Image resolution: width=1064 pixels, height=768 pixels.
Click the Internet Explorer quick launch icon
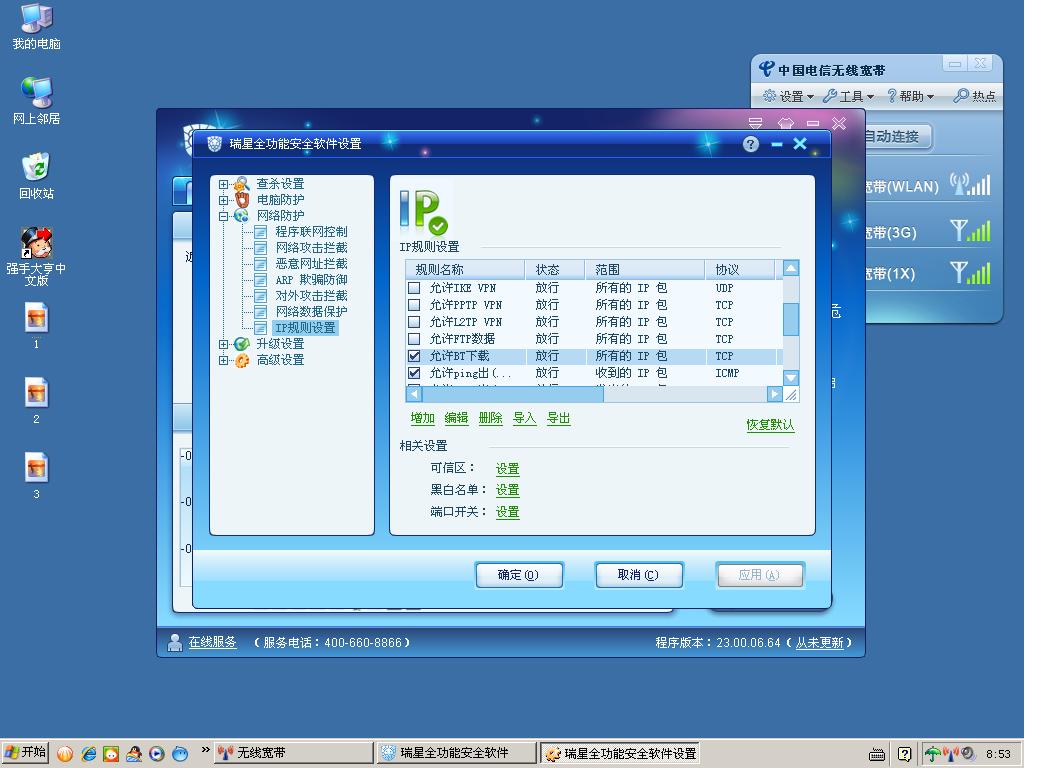click(x=88, y=754)
